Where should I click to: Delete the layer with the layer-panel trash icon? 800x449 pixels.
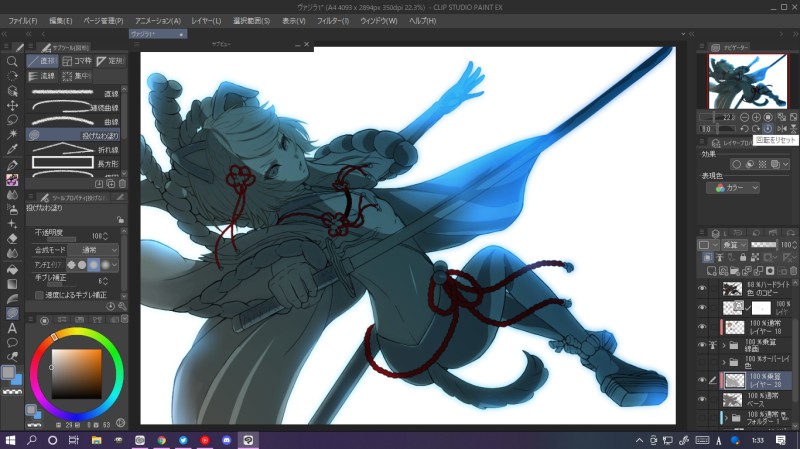click(793, 270)
